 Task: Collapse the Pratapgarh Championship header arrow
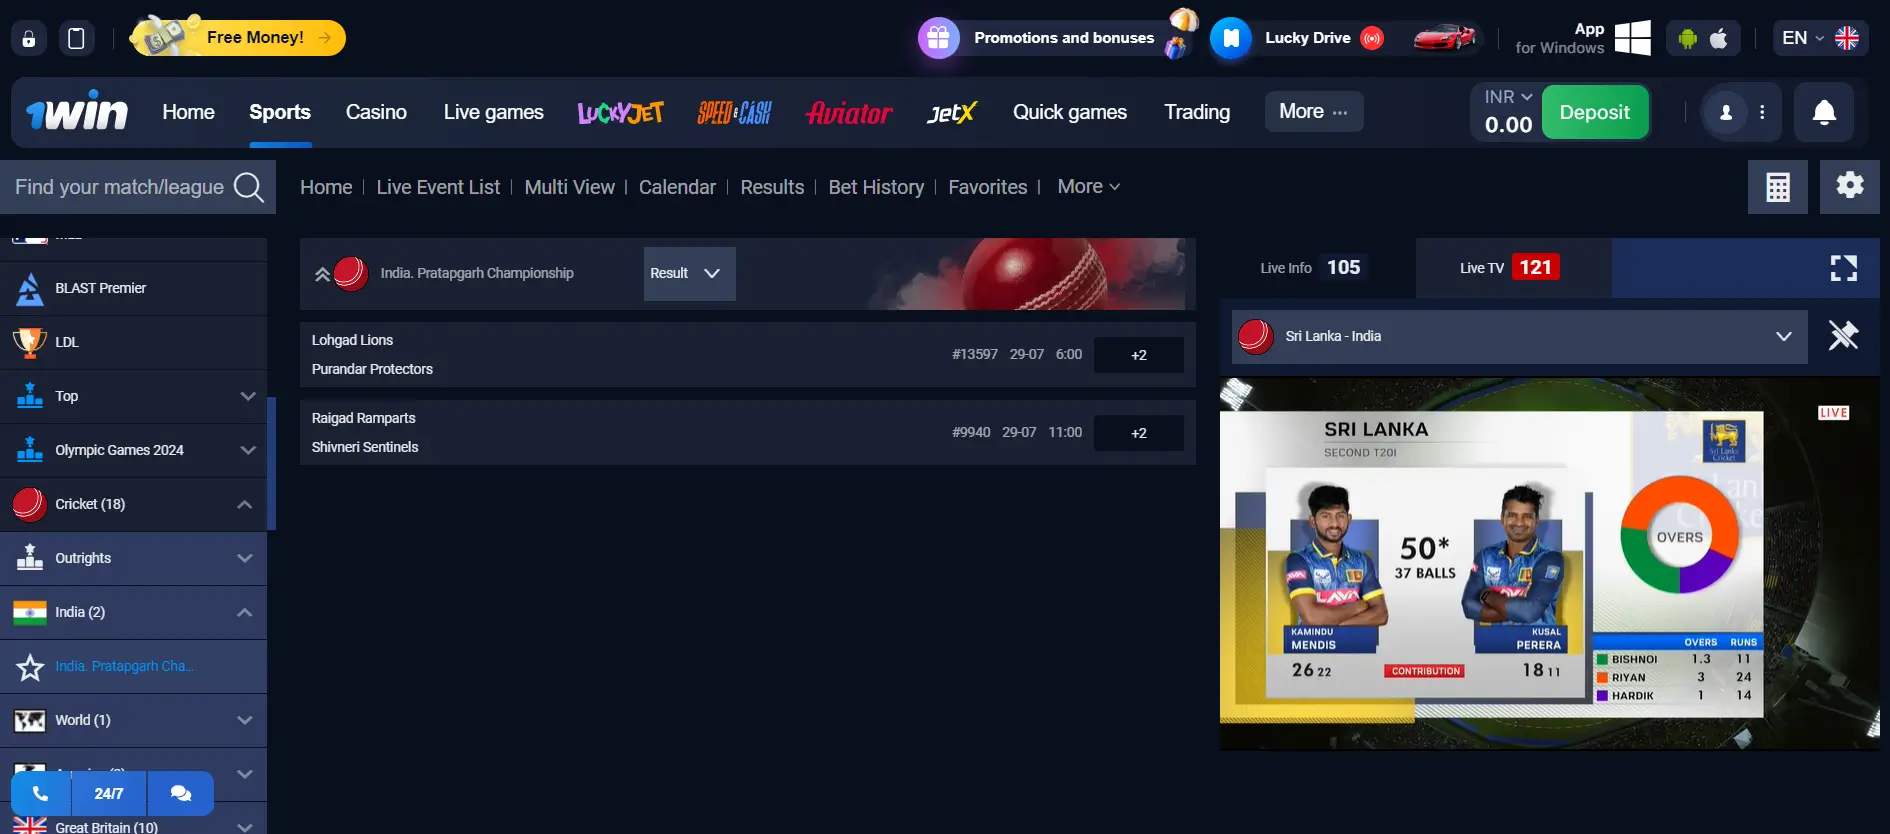coord(322,274)
